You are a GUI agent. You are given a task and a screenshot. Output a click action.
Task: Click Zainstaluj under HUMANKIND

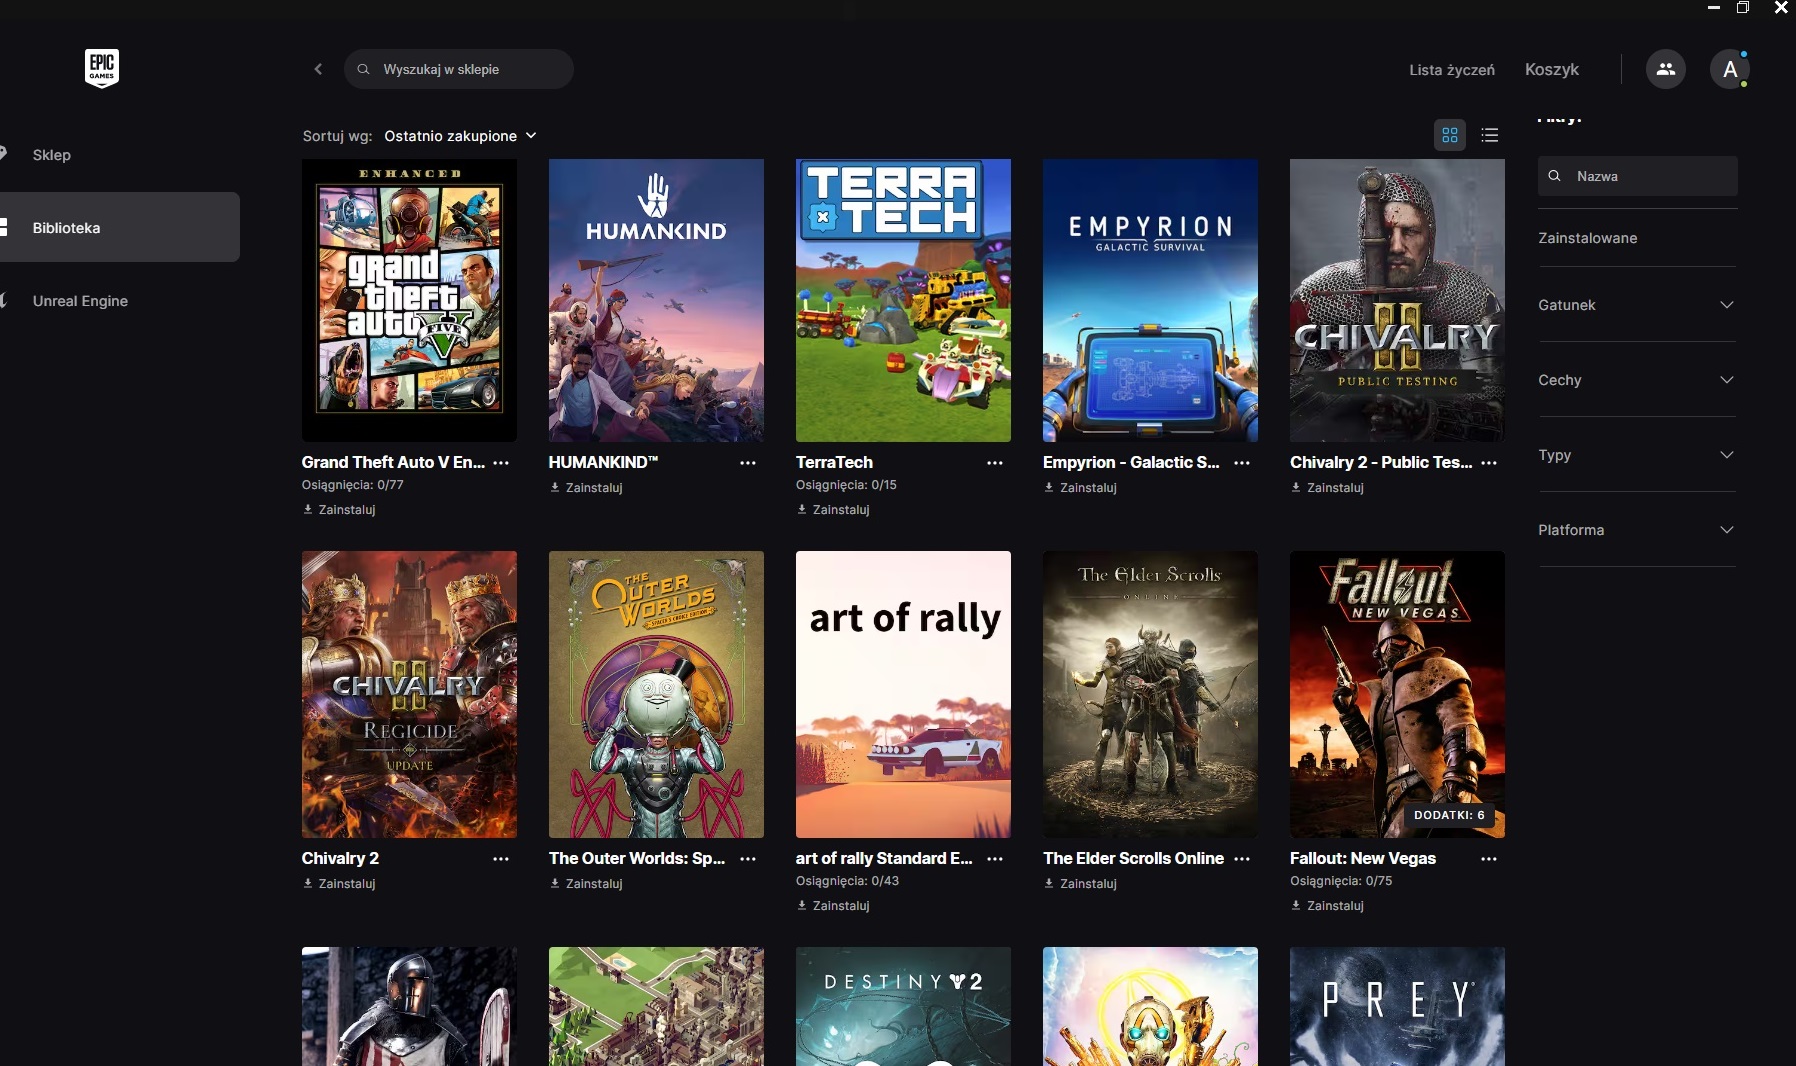coord(587,488)
